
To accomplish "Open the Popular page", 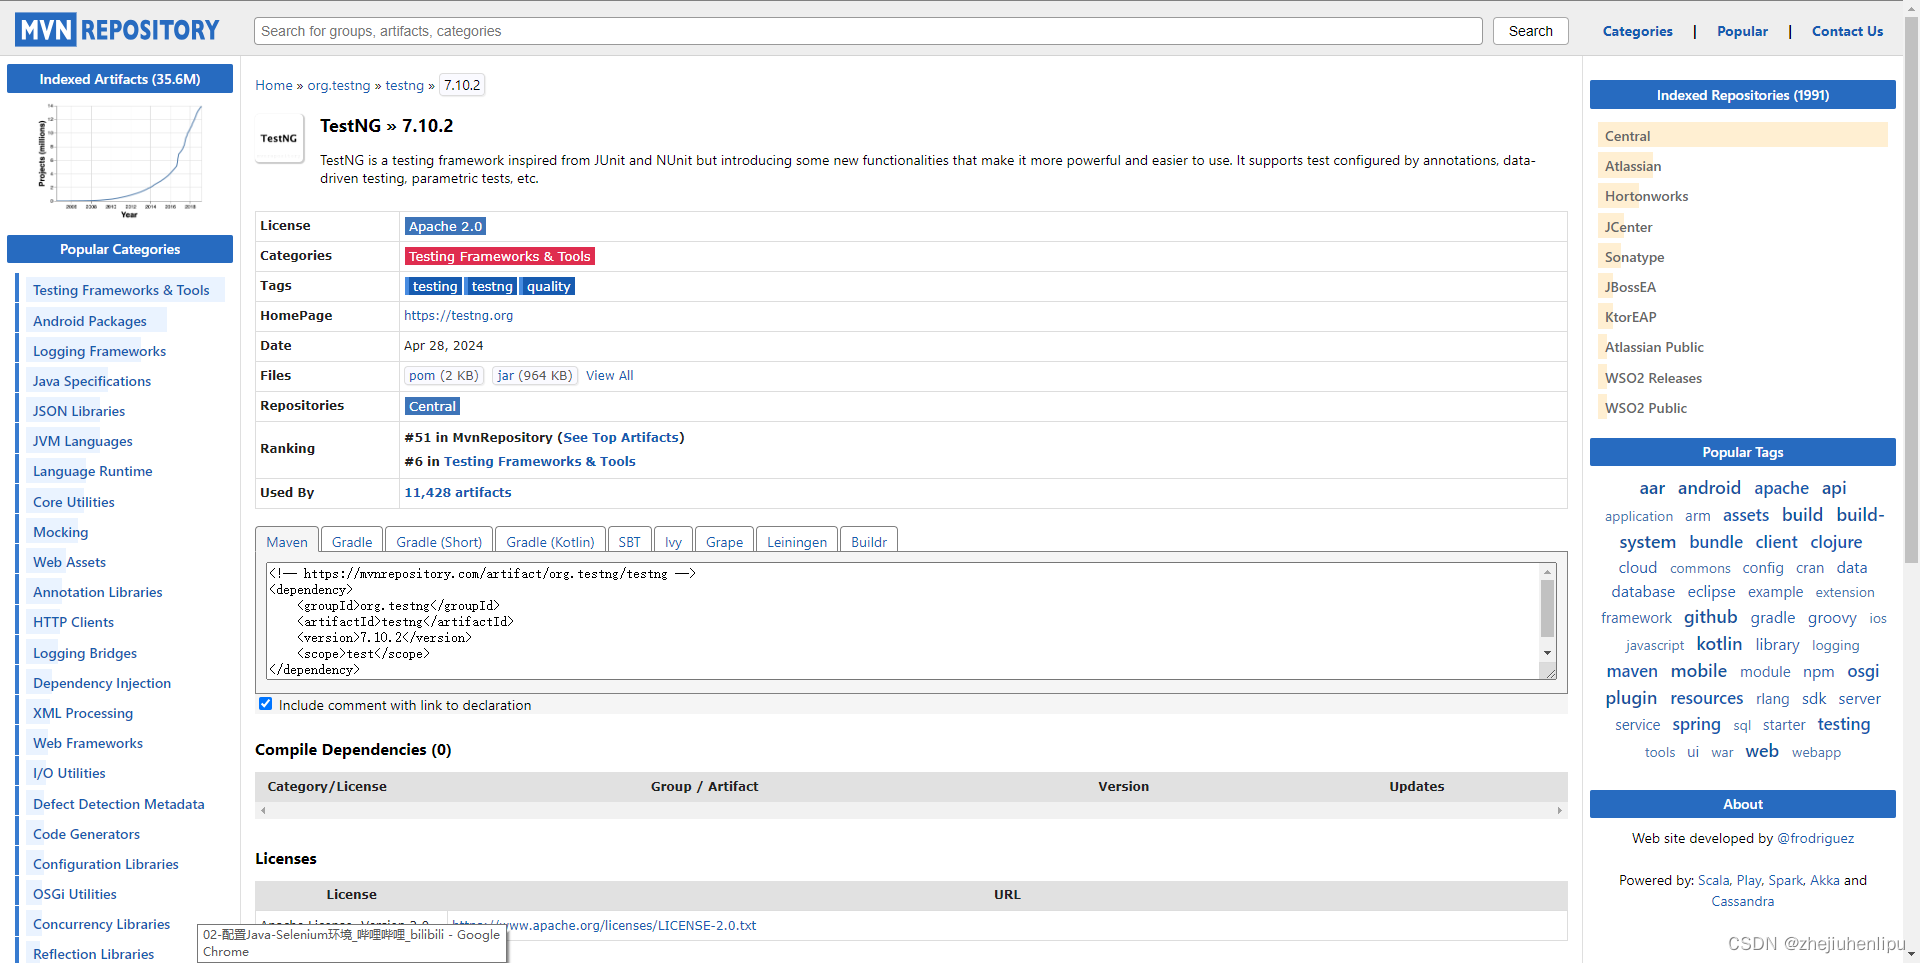I will (x=1742, y=31).
